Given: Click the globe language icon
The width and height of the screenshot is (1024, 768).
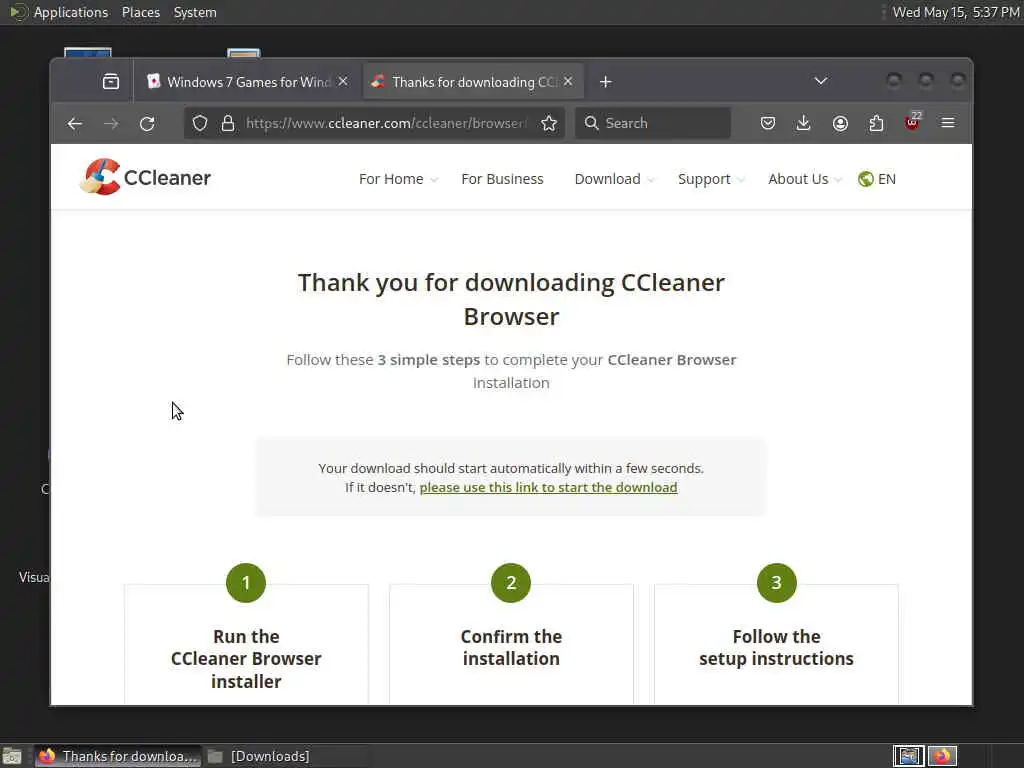Looking at the screenshot, I should pos(866,179).
